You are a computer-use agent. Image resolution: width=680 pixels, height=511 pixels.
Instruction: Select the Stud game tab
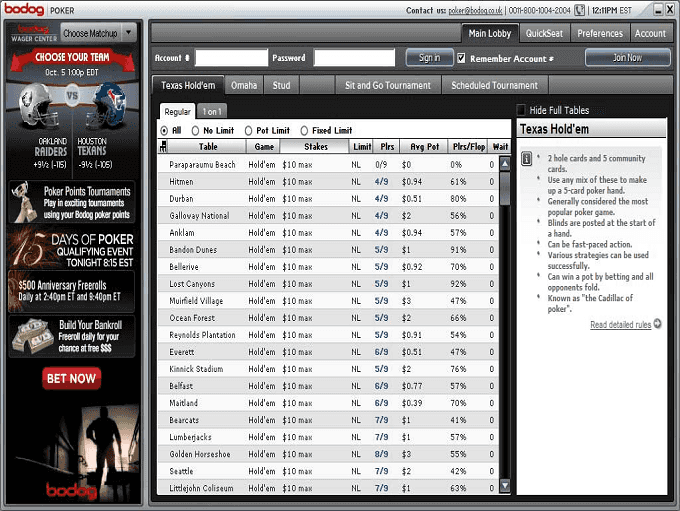point(281,85)
